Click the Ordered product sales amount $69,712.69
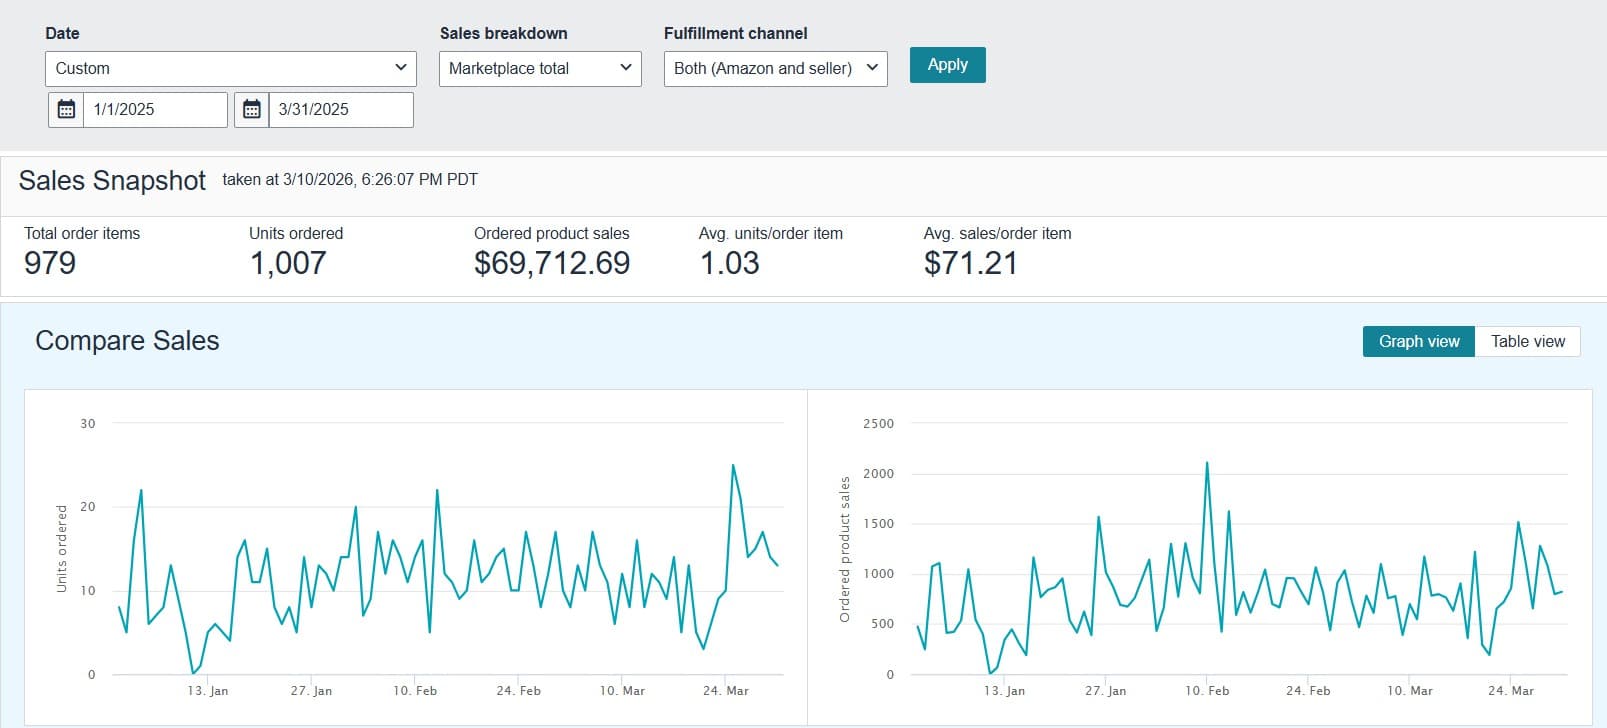This screenshot has width=1607, height=728. 552,263
